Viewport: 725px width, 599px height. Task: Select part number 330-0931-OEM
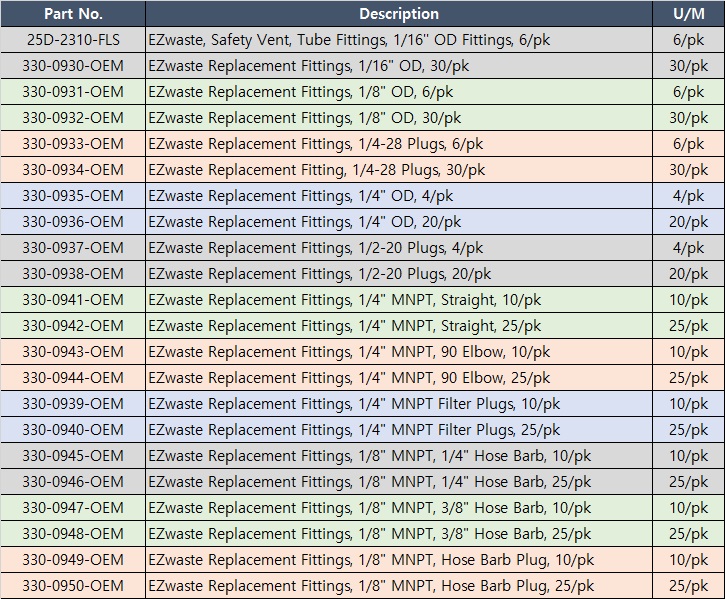(x=73, y=92)
